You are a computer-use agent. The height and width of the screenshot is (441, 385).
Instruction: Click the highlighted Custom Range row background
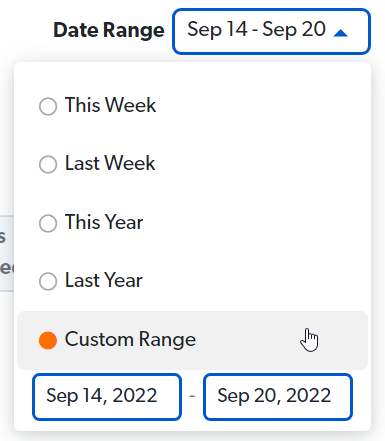[192, 340]
